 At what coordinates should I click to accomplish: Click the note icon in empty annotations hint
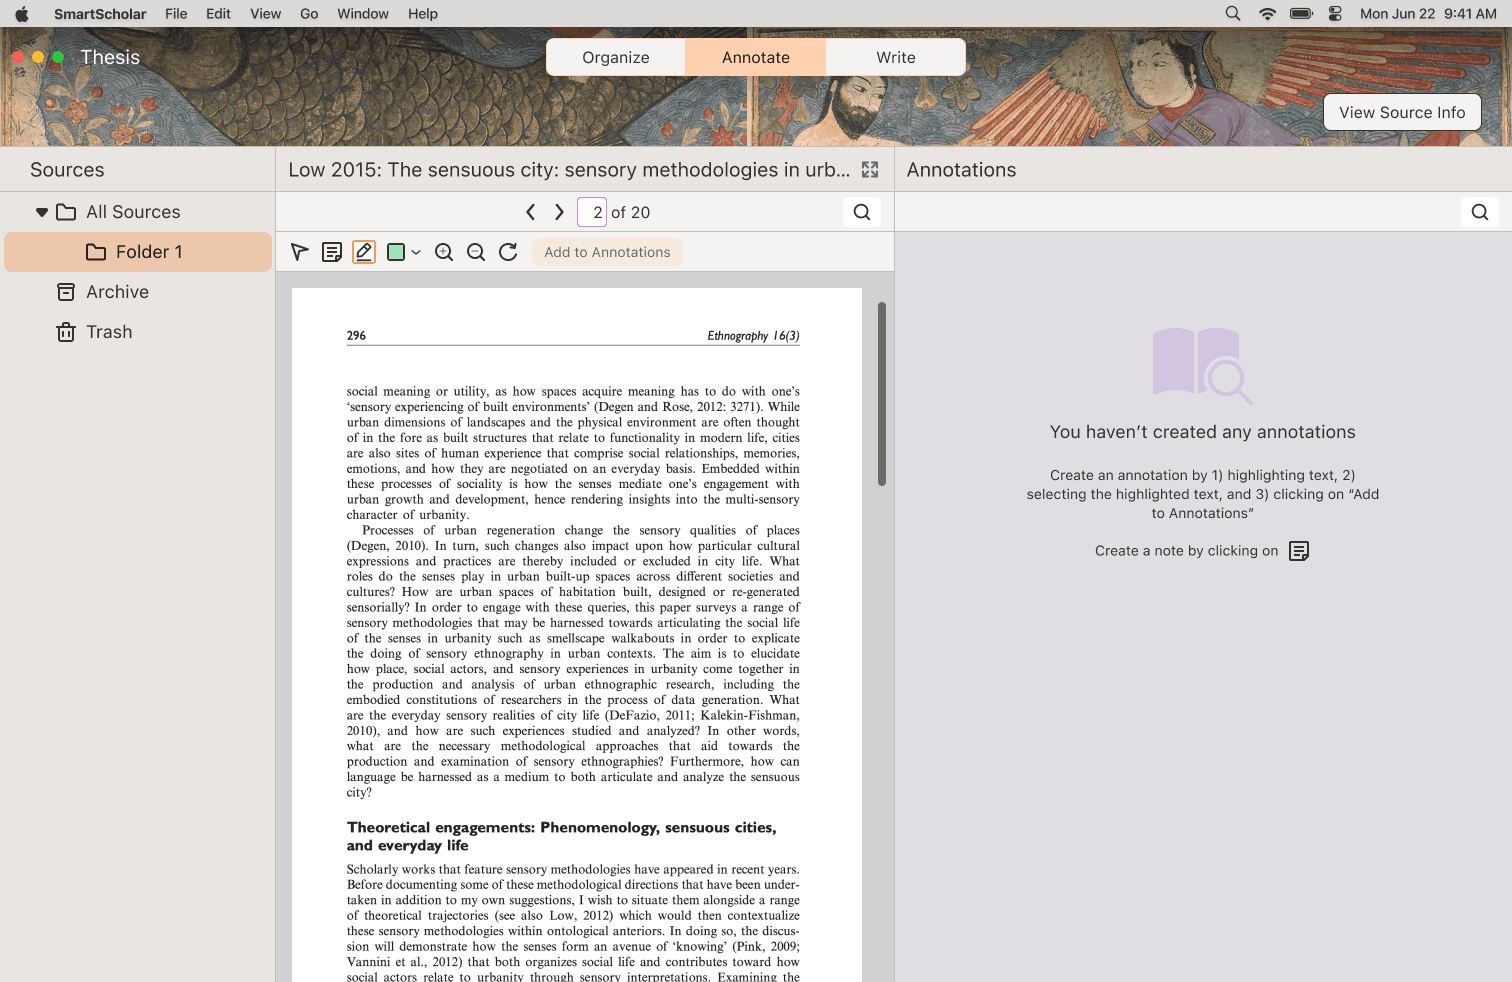click(x=1299, y=551)
